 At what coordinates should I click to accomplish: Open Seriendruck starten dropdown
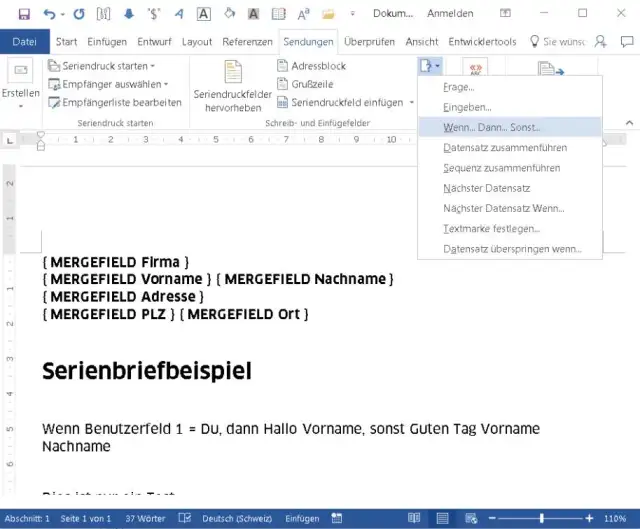pyautogui.click(x=101, y=66)
